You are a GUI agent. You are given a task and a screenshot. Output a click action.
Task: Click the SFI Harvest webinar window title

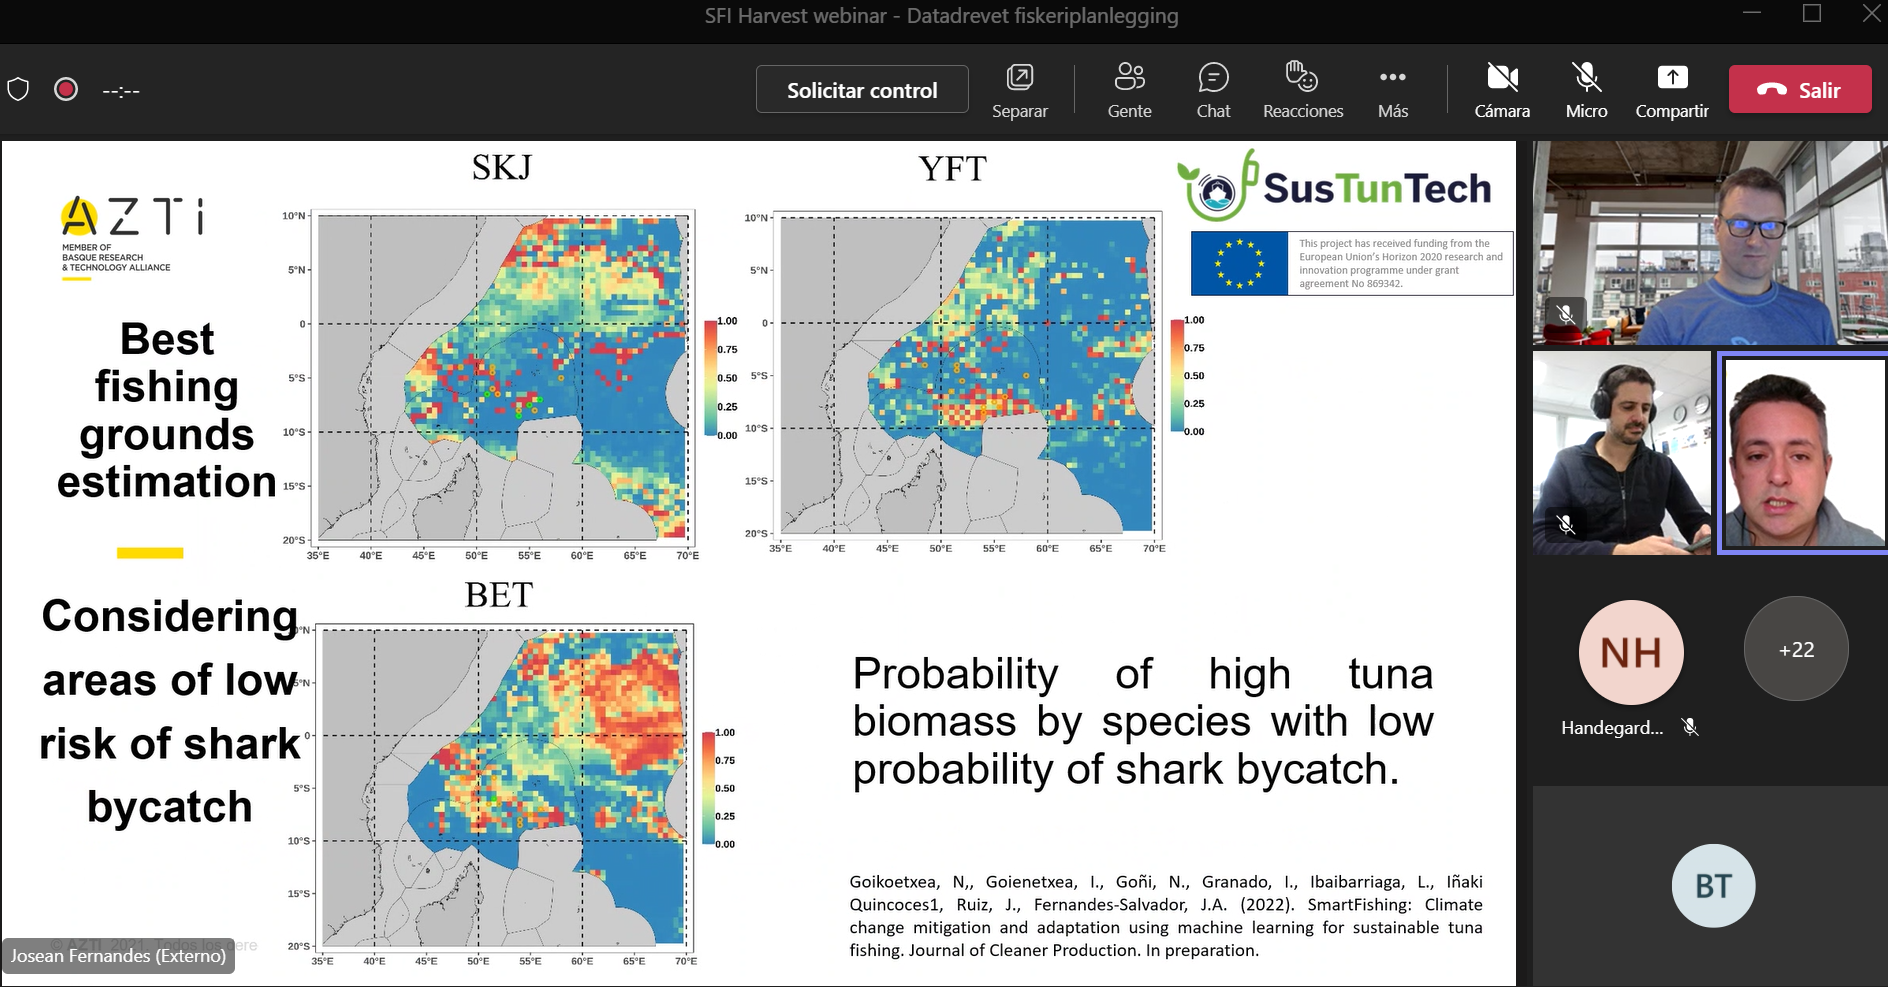coord(941,16)
